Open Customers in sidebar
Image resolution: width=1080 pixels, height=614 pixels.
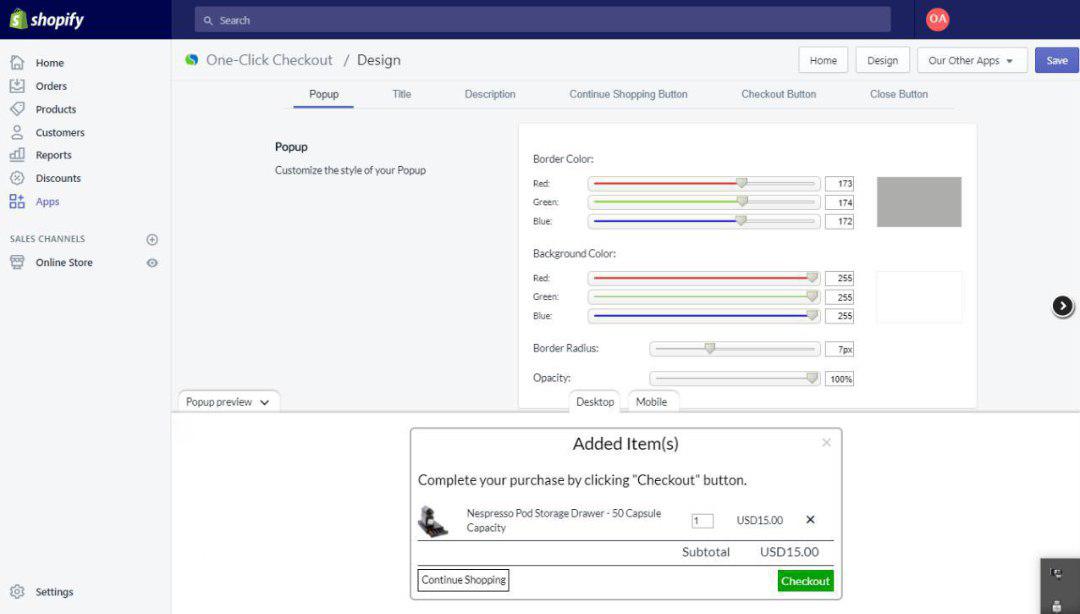tap(60, 132)
